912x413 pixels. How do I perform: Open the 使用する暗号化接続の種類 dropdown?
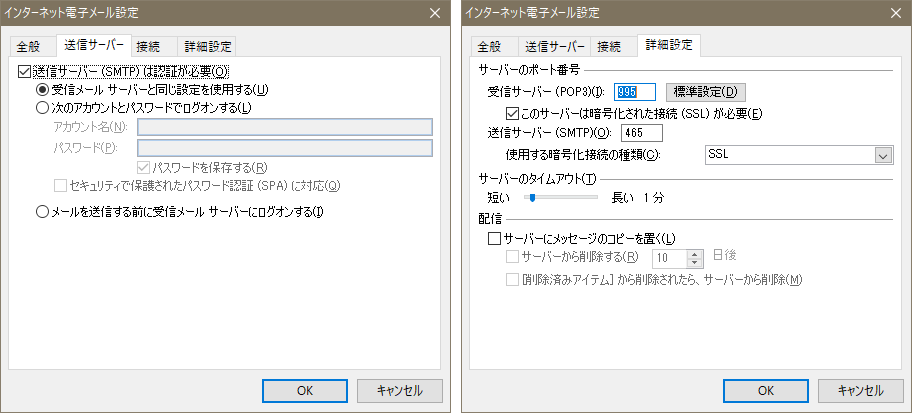(x=798, y=155)
